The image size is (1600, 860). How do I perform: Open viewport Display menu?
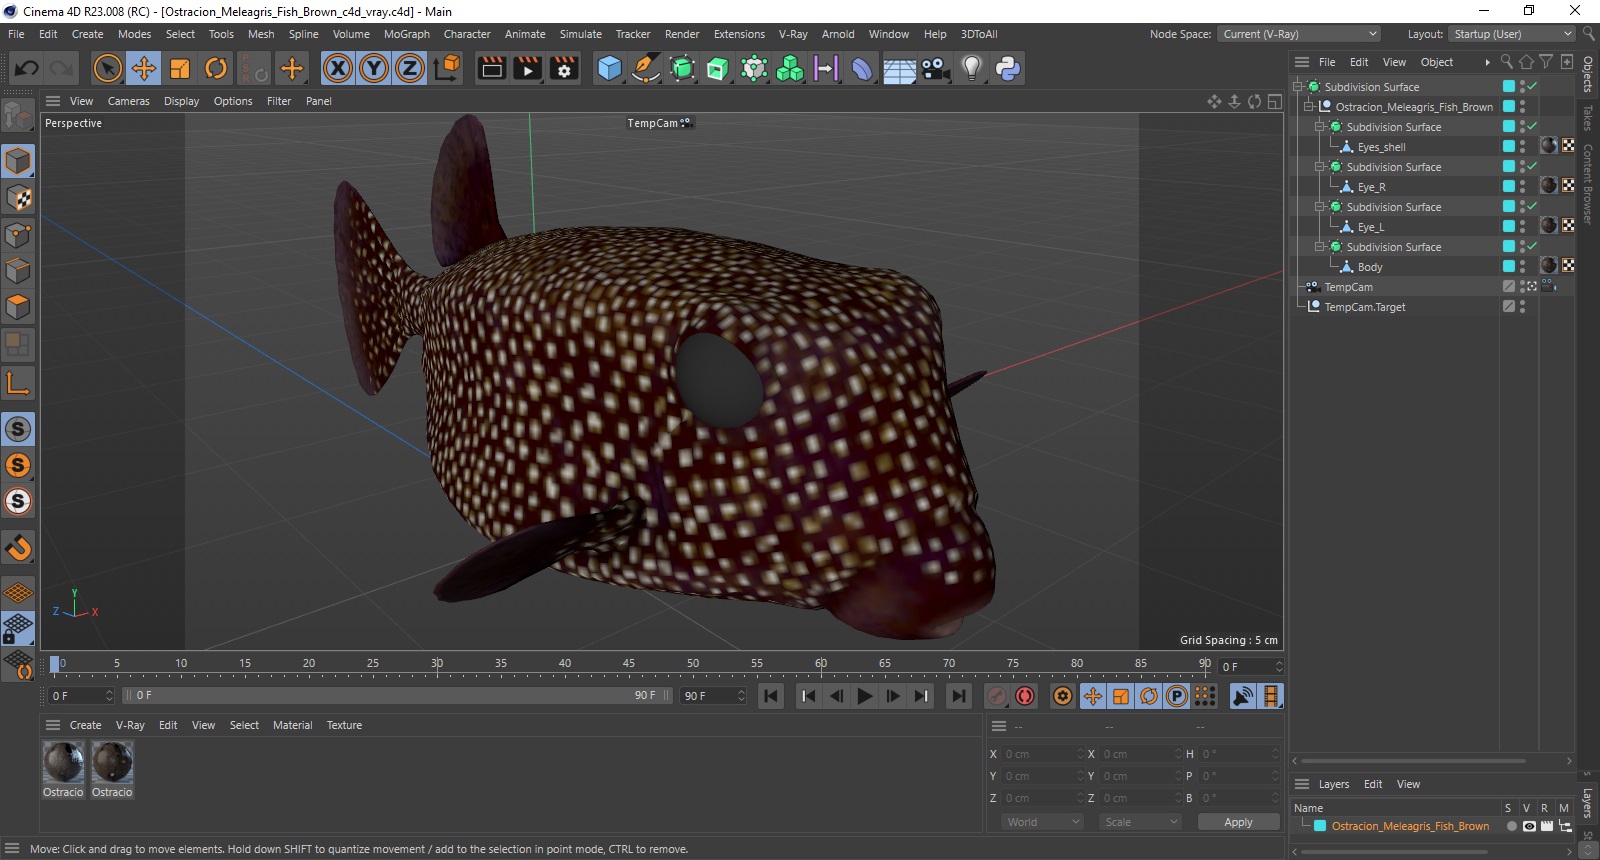tap(181, 101)
